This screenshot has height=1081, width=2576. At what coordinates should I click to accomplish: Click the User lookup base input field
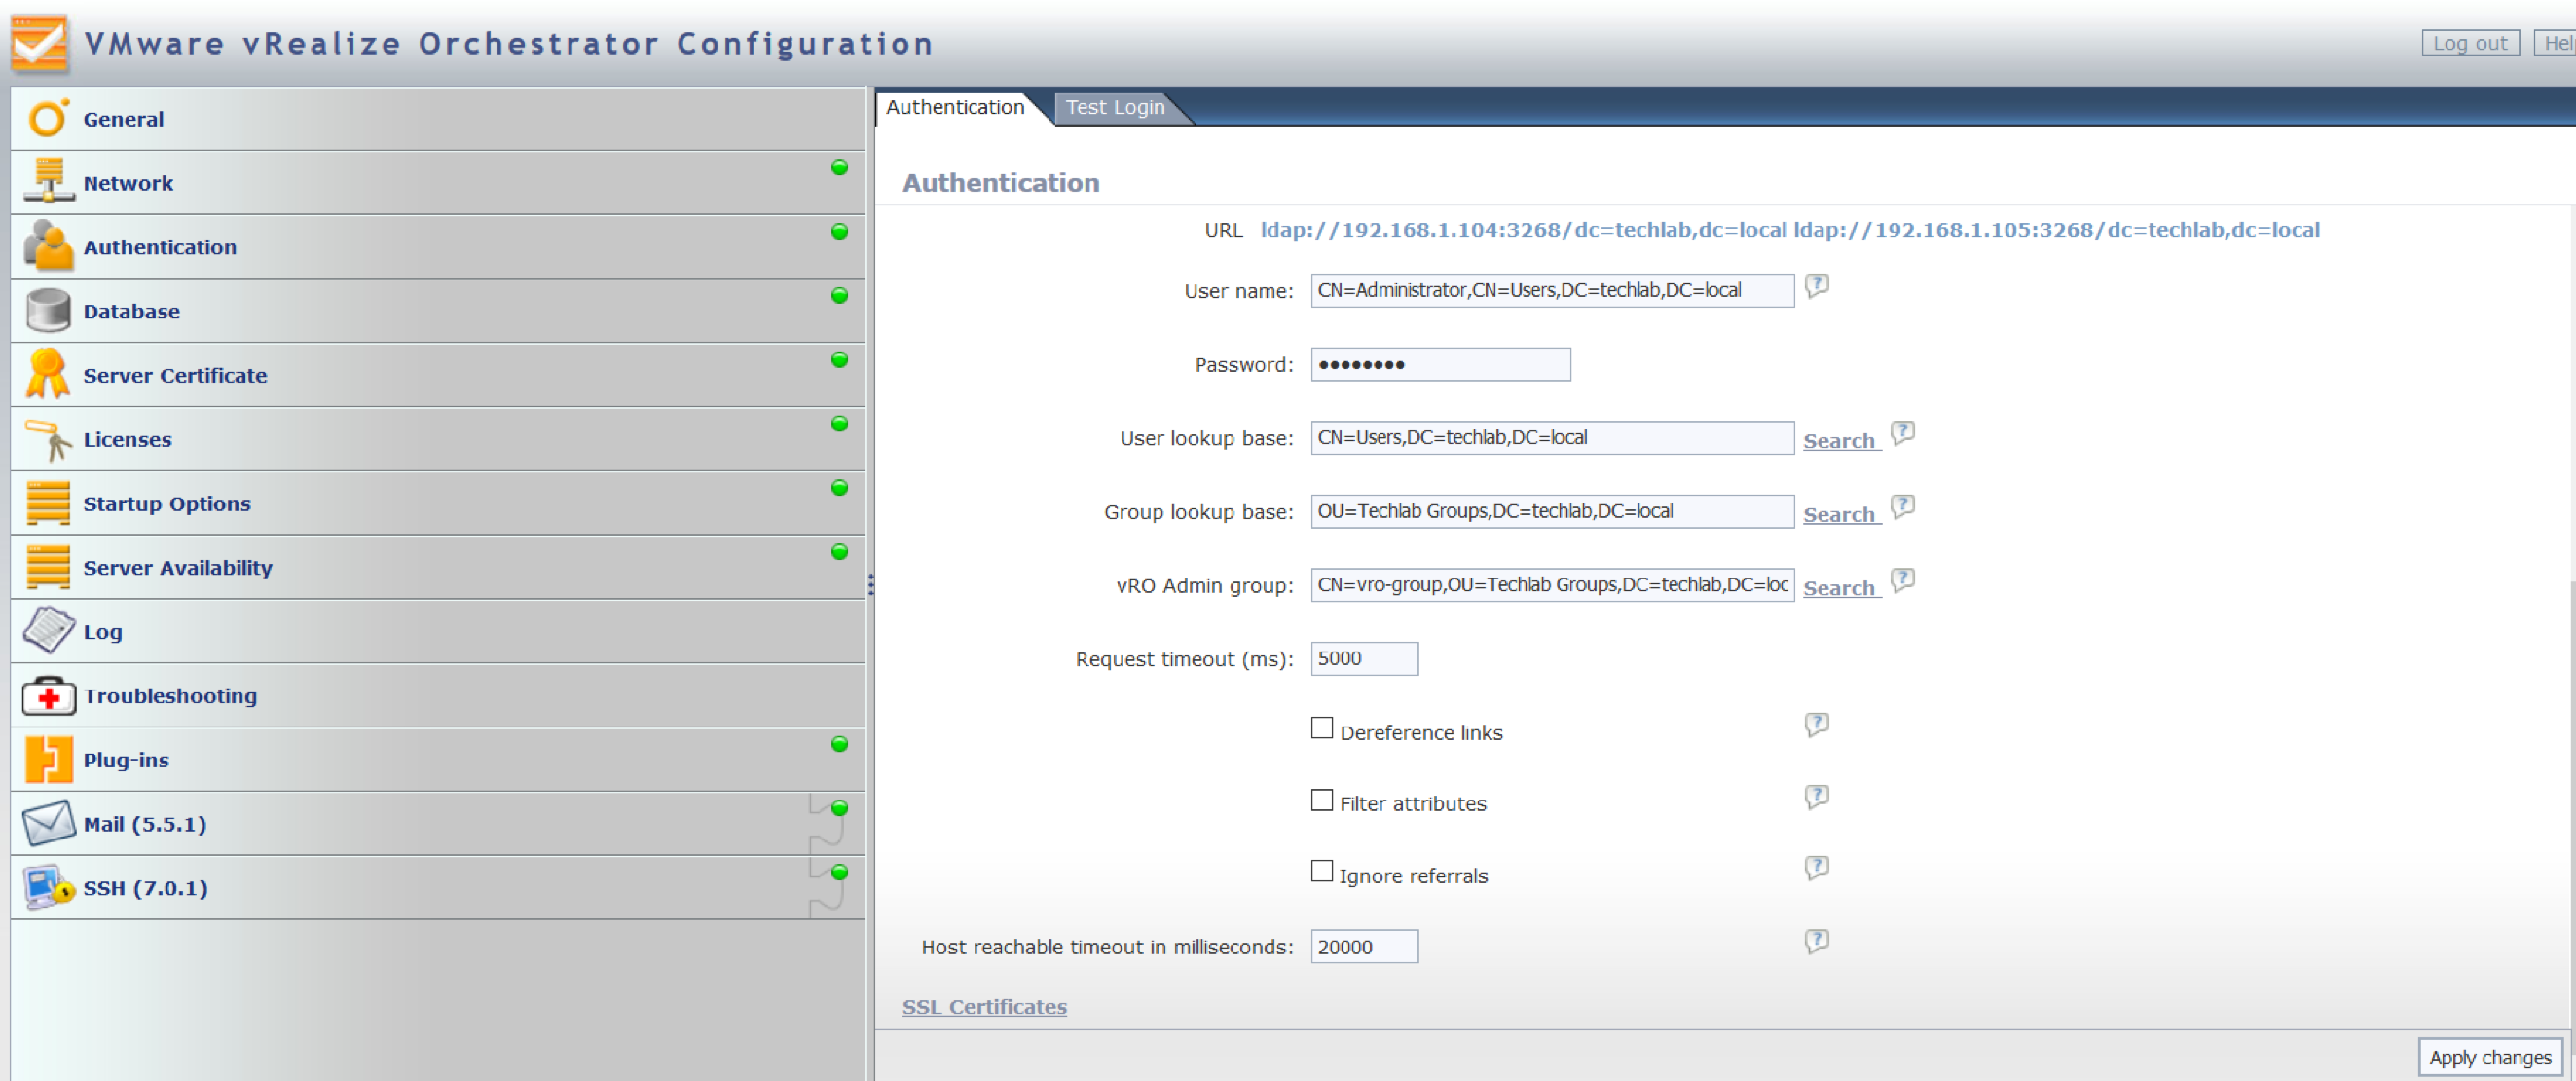point(1552,437)
